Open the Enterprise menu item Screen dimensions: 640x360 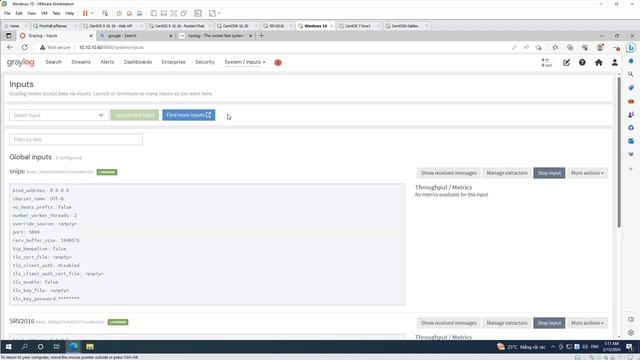point(173,62)
